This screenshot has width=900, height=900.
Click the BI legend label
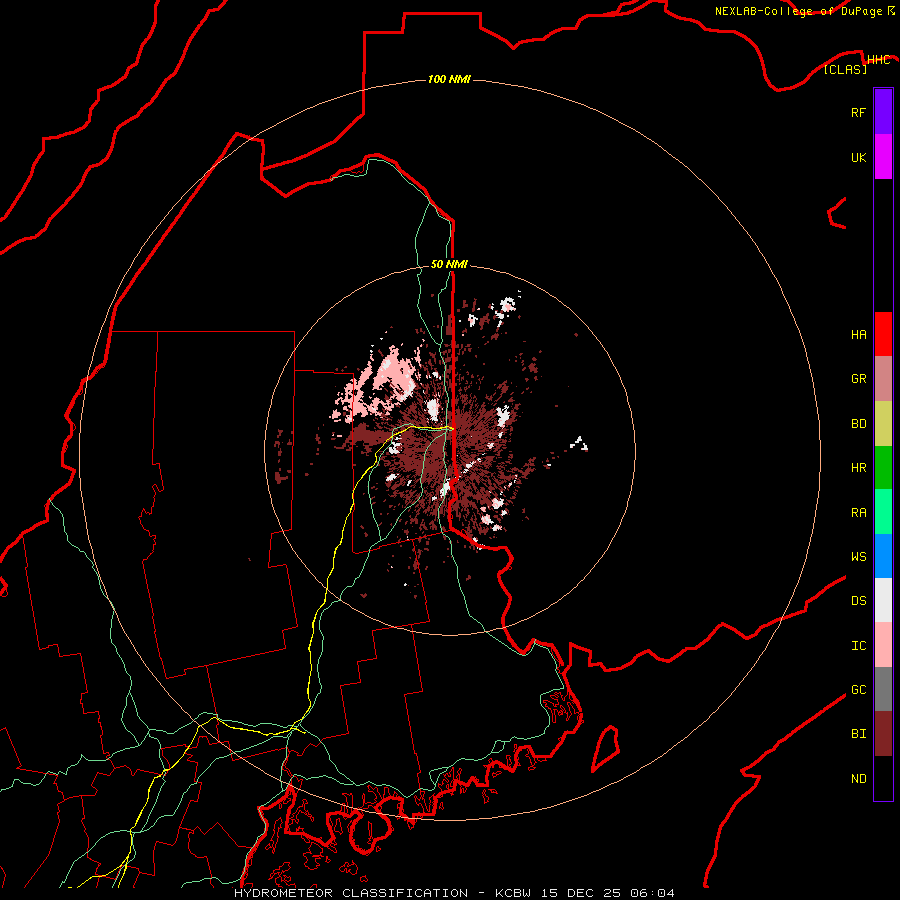[x=858, y=734]
